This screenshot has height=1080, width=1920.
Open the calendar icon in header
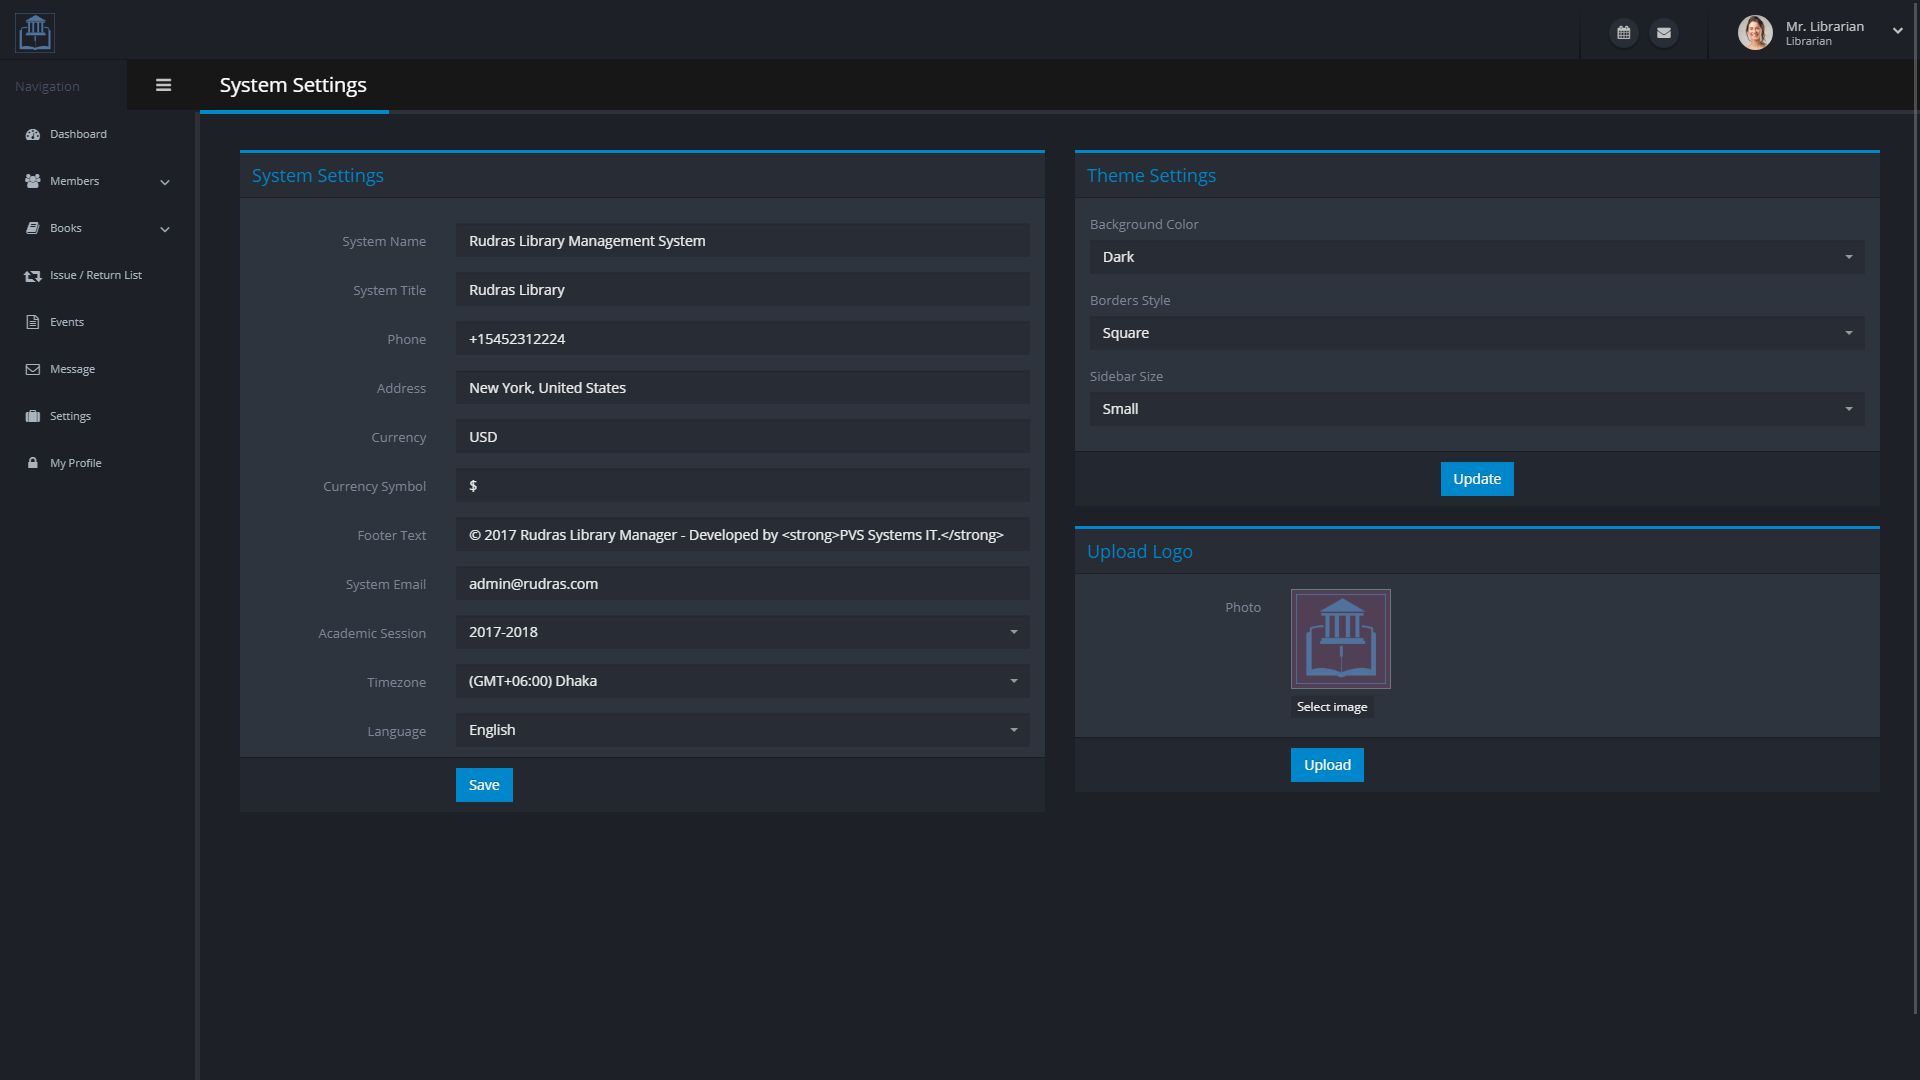[x=1623, y=33]
